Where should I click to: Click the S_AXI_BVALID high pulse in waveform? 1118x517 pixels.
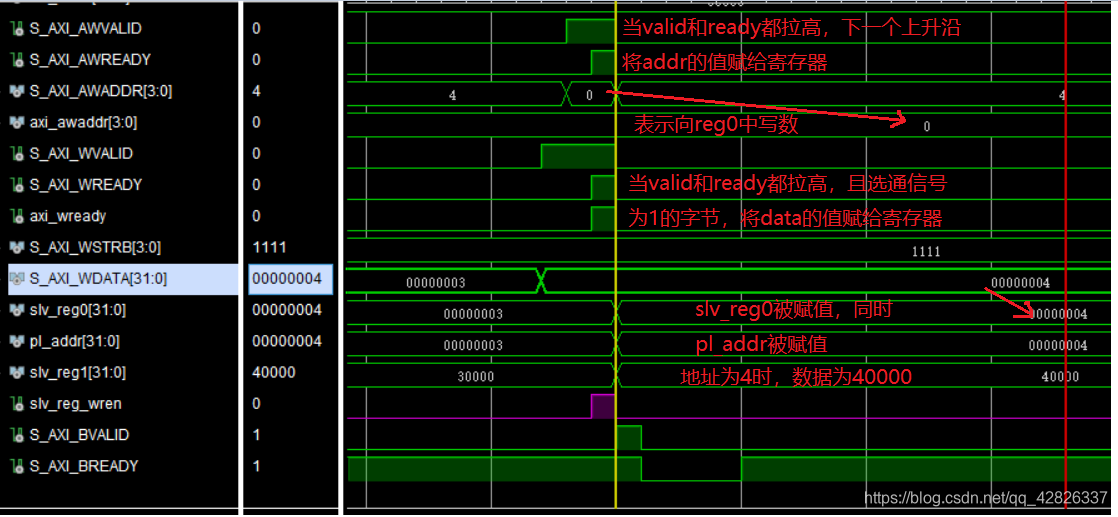pyautogui.click(x=629, y=438)
